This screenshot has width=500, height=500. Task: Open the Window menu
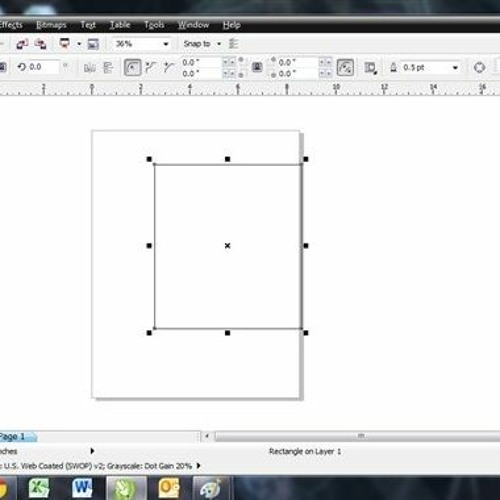pos(193,25)
